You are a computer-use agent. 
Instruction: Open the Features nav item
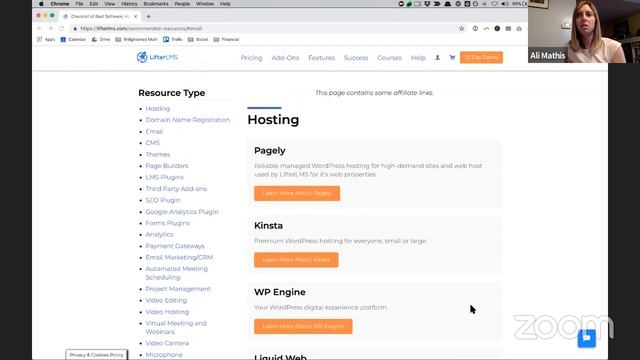coord(322,58)
